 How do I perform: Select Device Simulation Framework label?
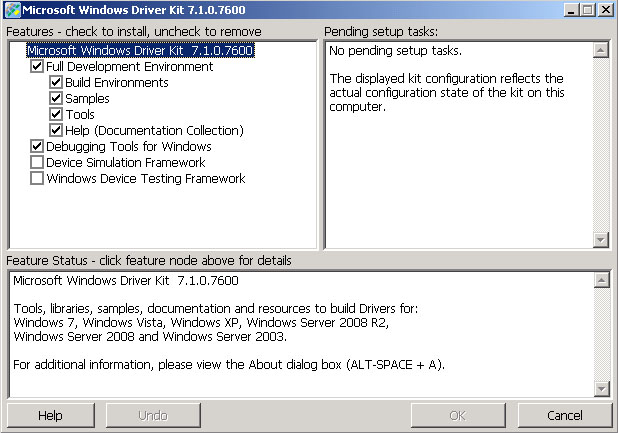(125, 163)
